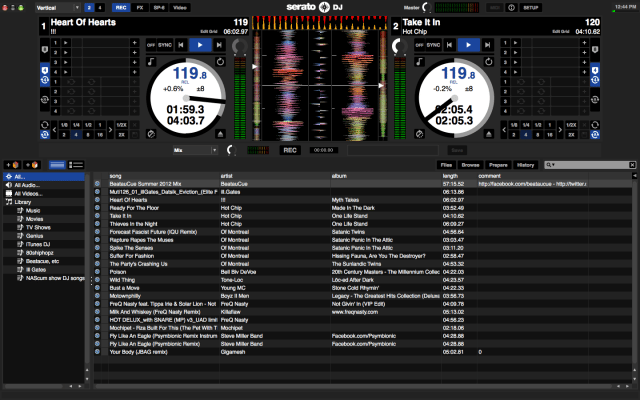
Task: Open the search options magnifier dropdown
Action: tap(550, 165)
